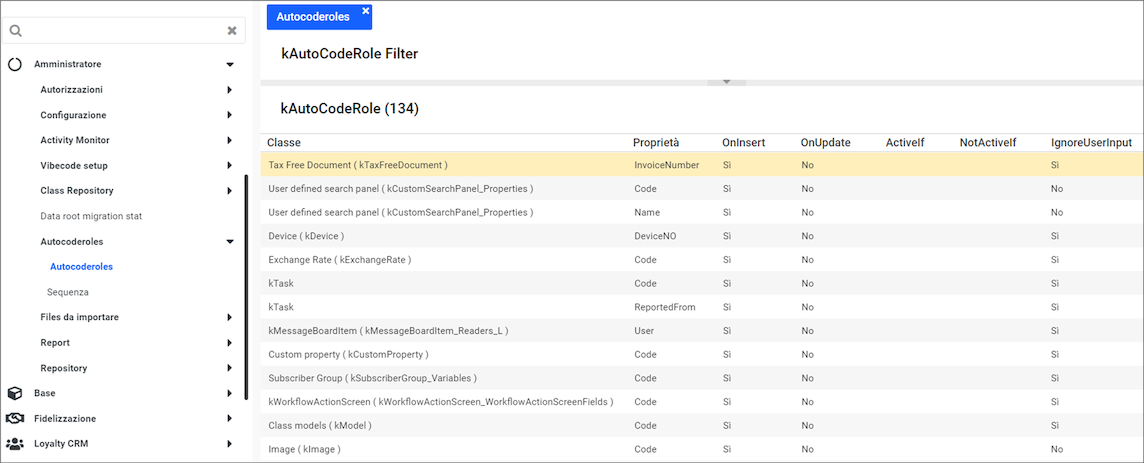Screen dimensions: 1144x463
Task: Collapse the filter panel divider arrow
Action: point(727,82)
